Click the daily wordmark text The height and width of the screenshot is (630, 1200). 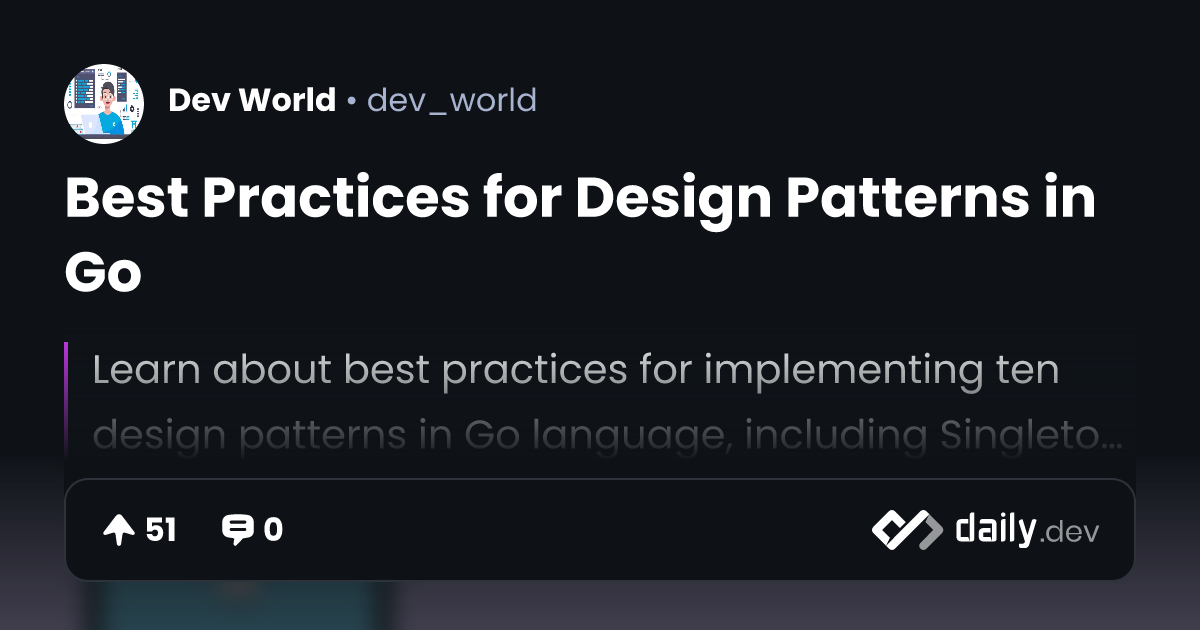click(x=994, y=528)
